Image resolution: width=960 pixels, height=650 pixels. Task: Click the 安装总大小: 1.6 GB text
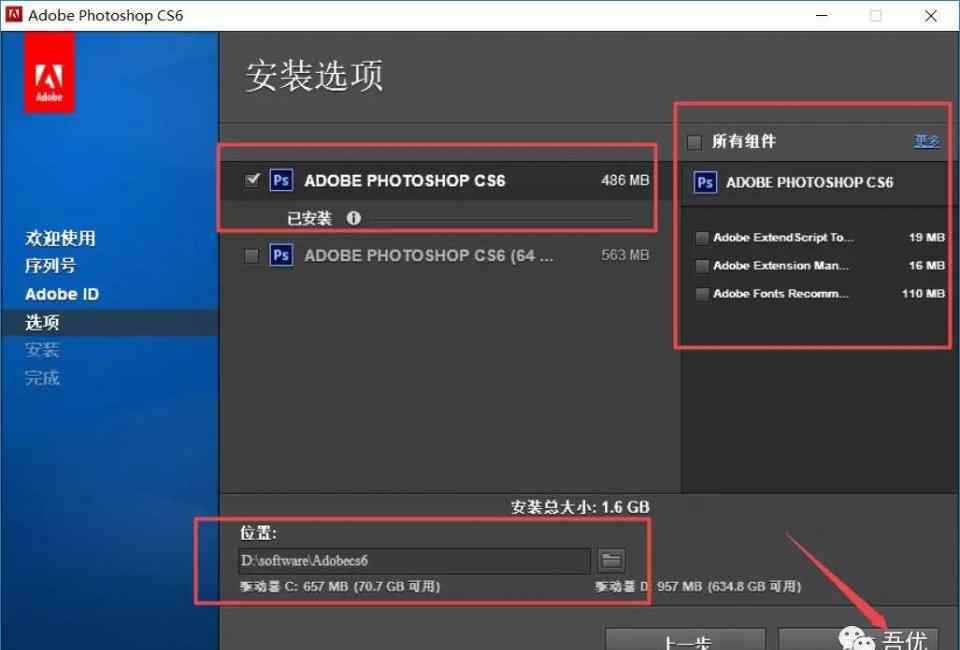click(580, 507)
